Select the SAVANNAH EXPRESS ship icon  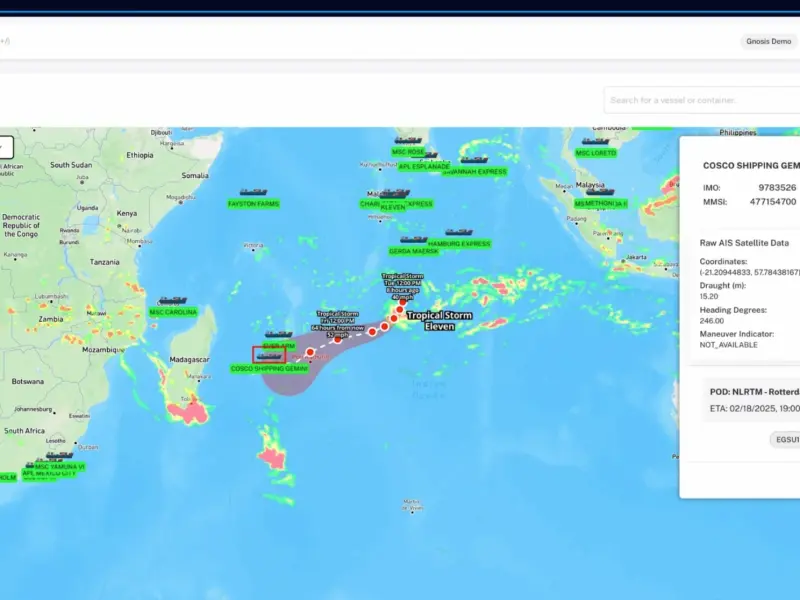474,160
